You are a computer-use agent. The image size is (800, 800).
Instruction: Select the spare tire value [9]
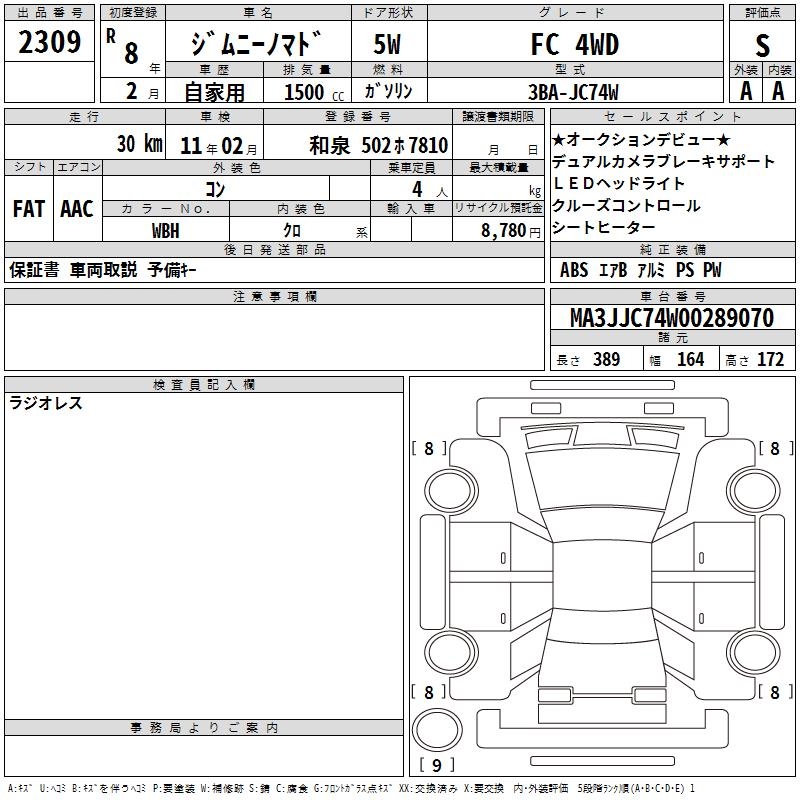pos(435,766)
